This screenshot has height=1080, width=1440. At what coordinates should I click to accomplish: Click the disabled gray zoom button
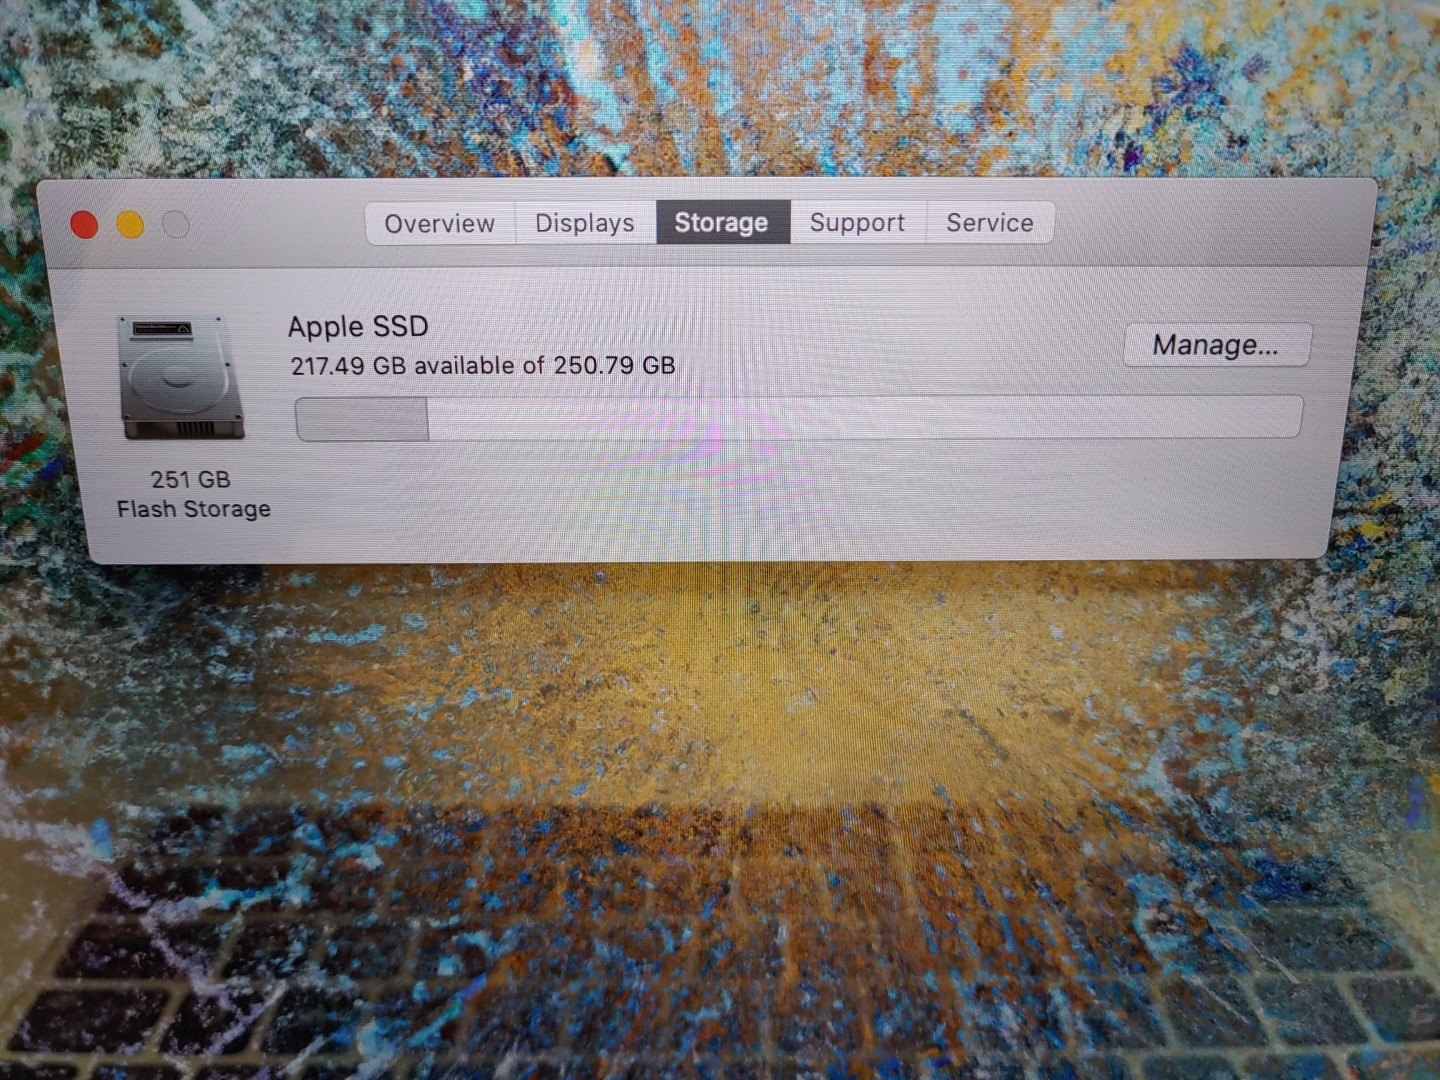(x=176, y=225)
